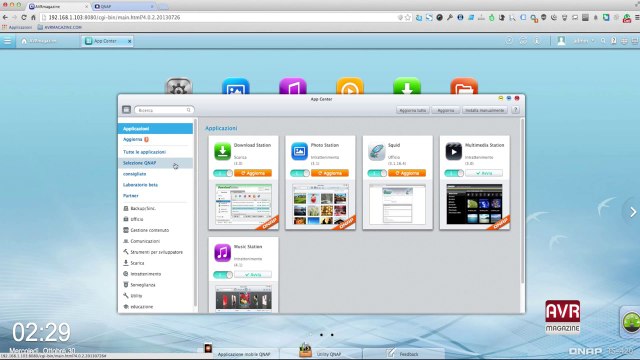Open purple Music Station desktop icon behind App Center
Image resolution: width=640 pixels, height=360 pixels.
(x=293, y=86)
